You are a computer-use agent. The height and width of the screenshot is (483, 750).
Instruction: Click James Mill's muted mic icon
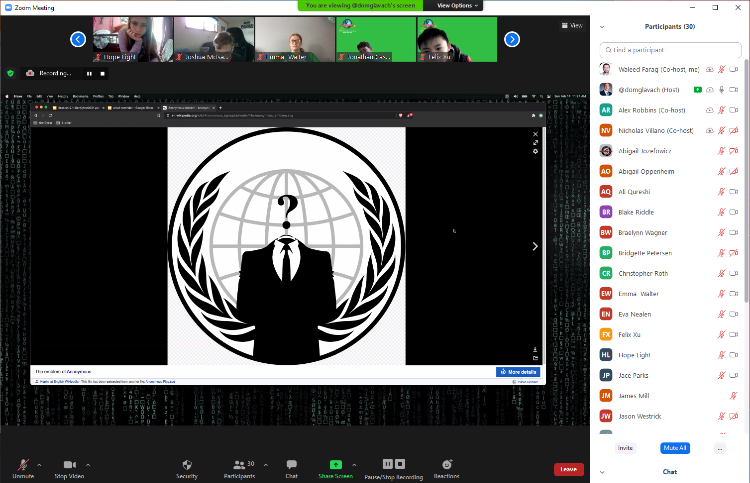[733, 396]
